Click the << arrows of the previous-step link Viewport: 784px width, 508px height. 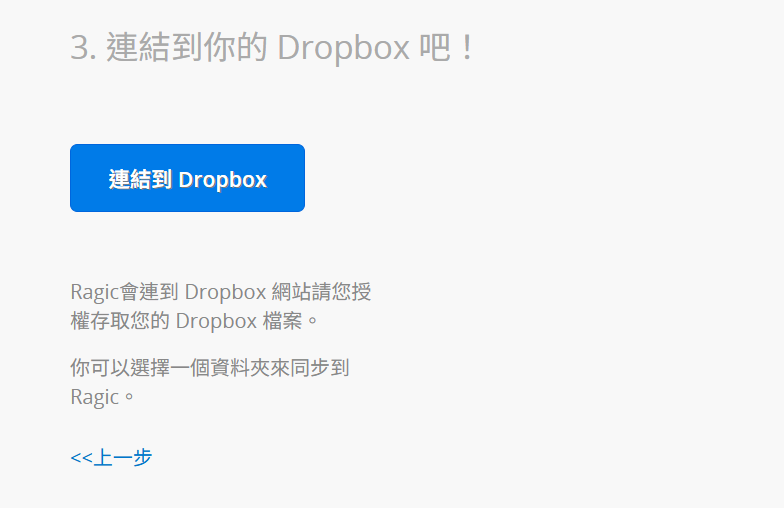82,458
